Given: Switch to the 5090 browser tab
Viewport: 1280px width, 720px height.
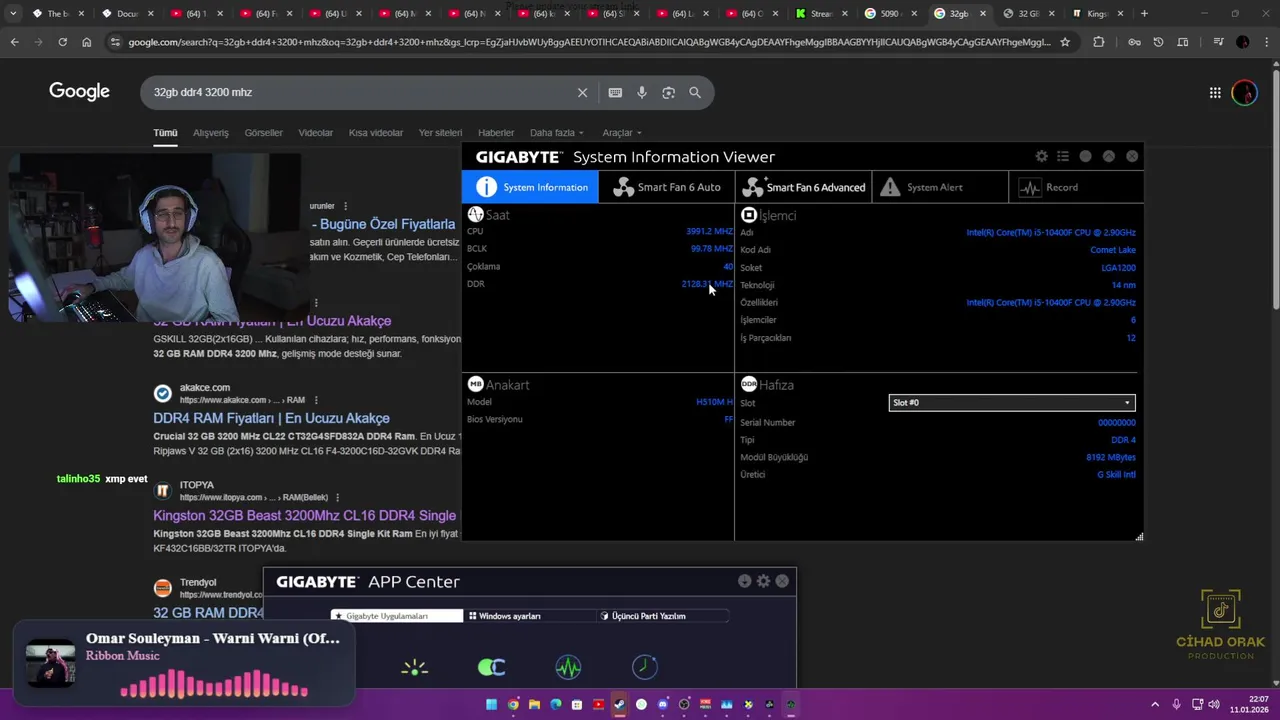Looking at the screenshot, I should [891, 13].
